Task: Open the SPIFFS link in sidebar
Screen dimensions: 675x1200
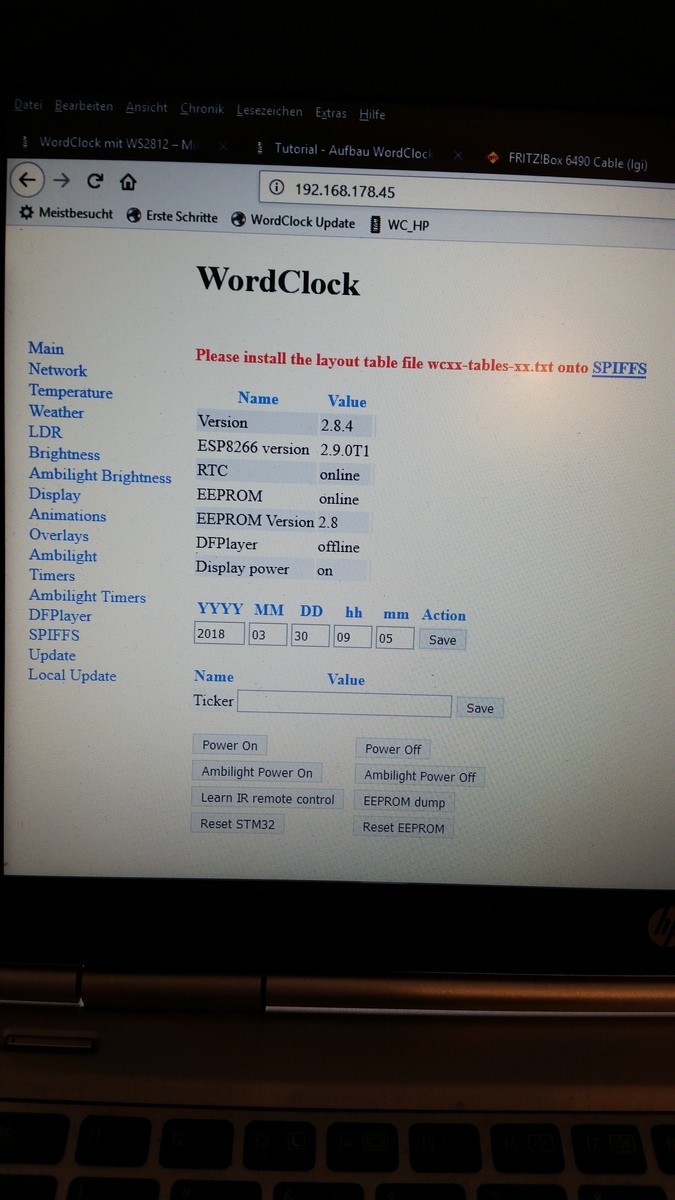Action: (x=54, y=635)
